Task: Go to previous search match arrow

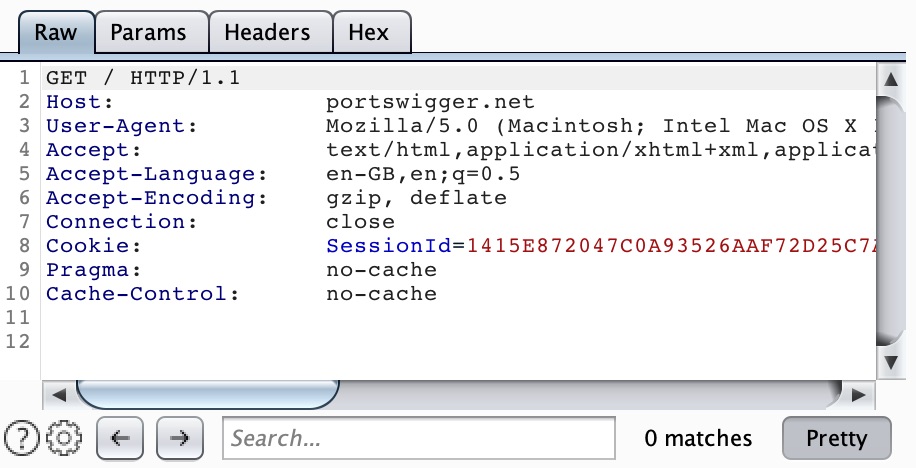Action: [120, 438]
